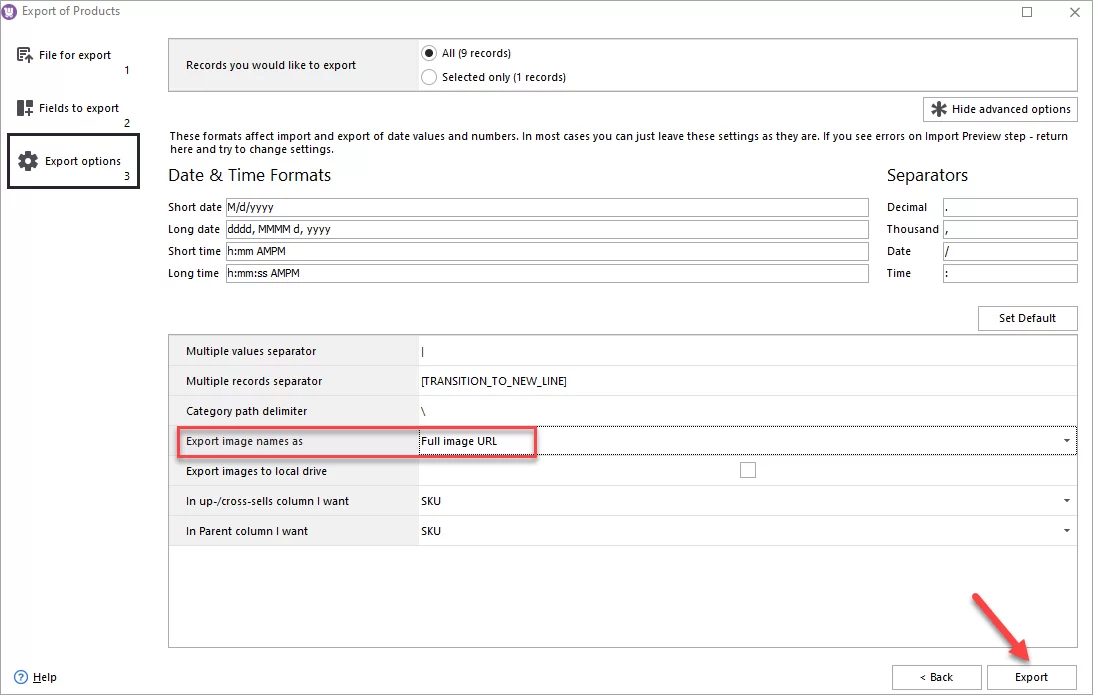Click the Export button

click(1031, 677)
